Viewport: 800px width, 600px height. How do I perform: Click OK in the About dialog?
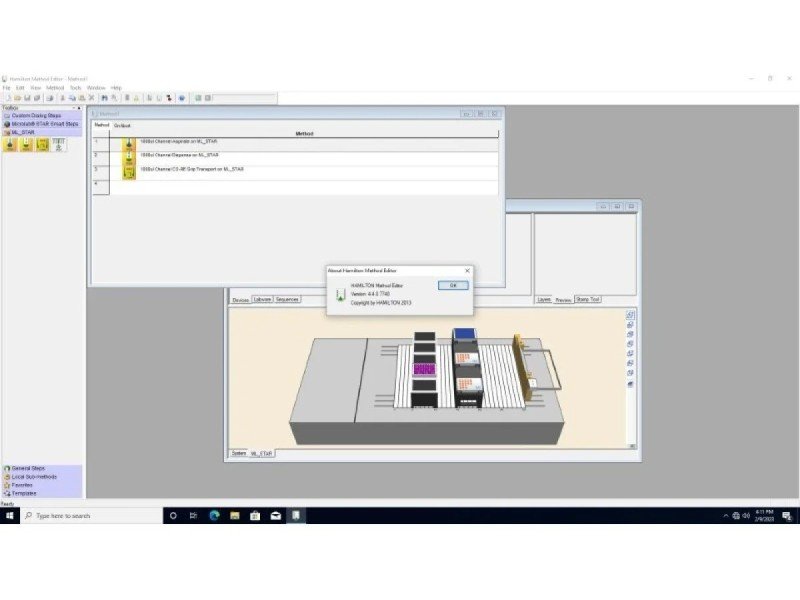pos(452,285)
